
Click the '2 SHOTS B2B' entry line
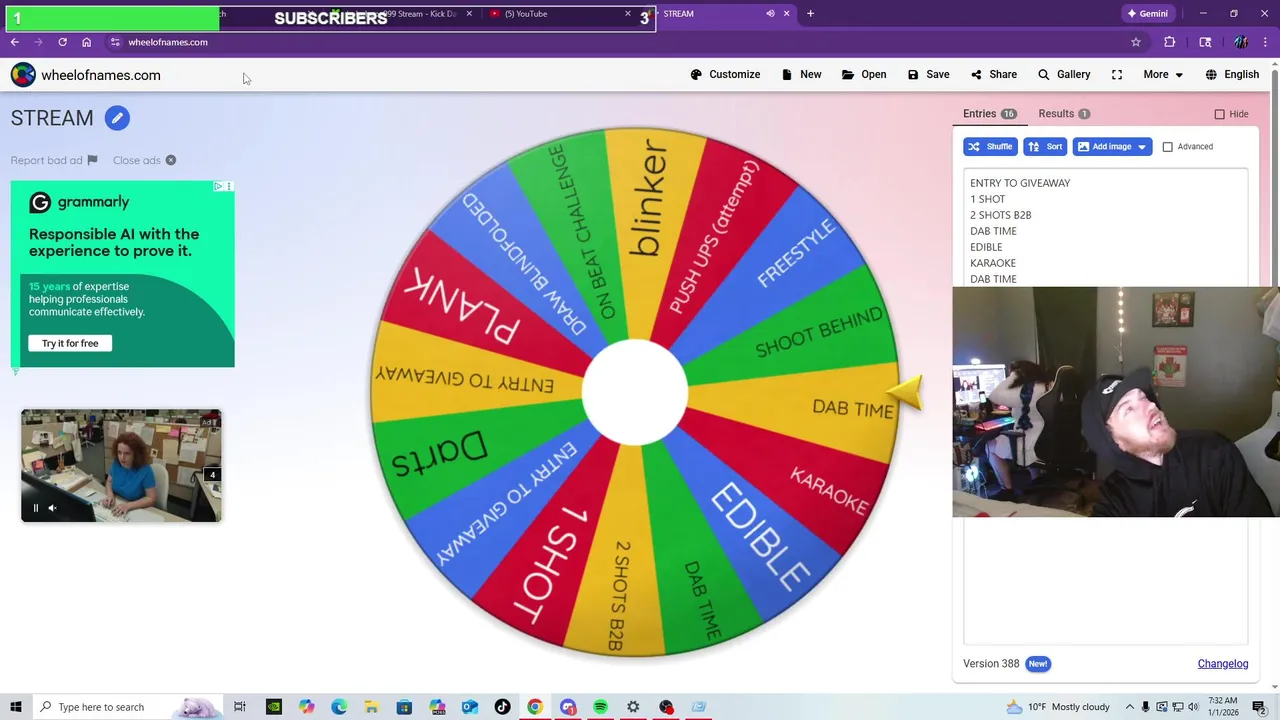[1000, 215]
